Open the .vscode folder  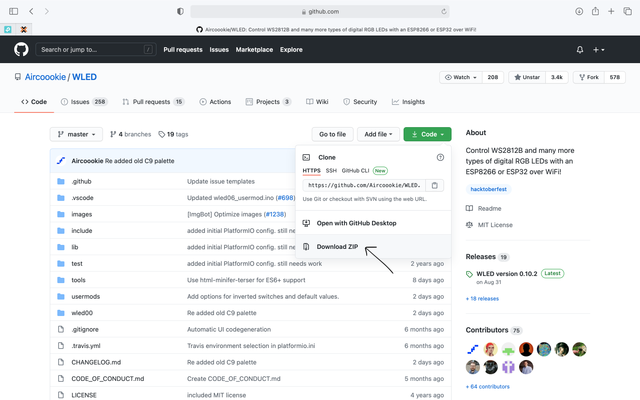pyautogui.click(x=82, y=198)
